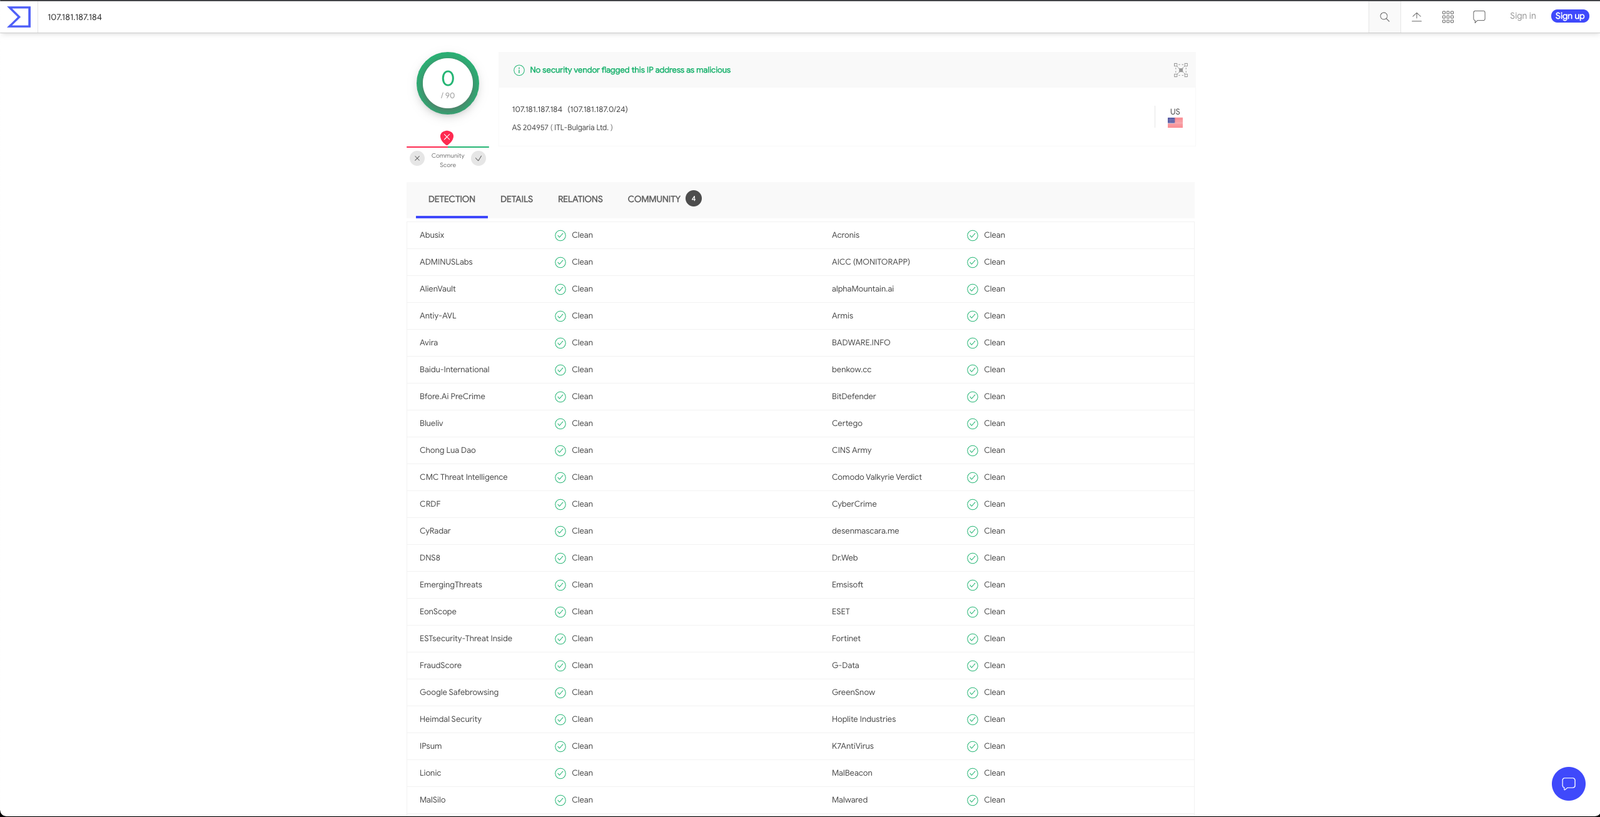
Task: Click the clean checkmark for Avira
Action: pyautogui.click(x=560, y=343)
